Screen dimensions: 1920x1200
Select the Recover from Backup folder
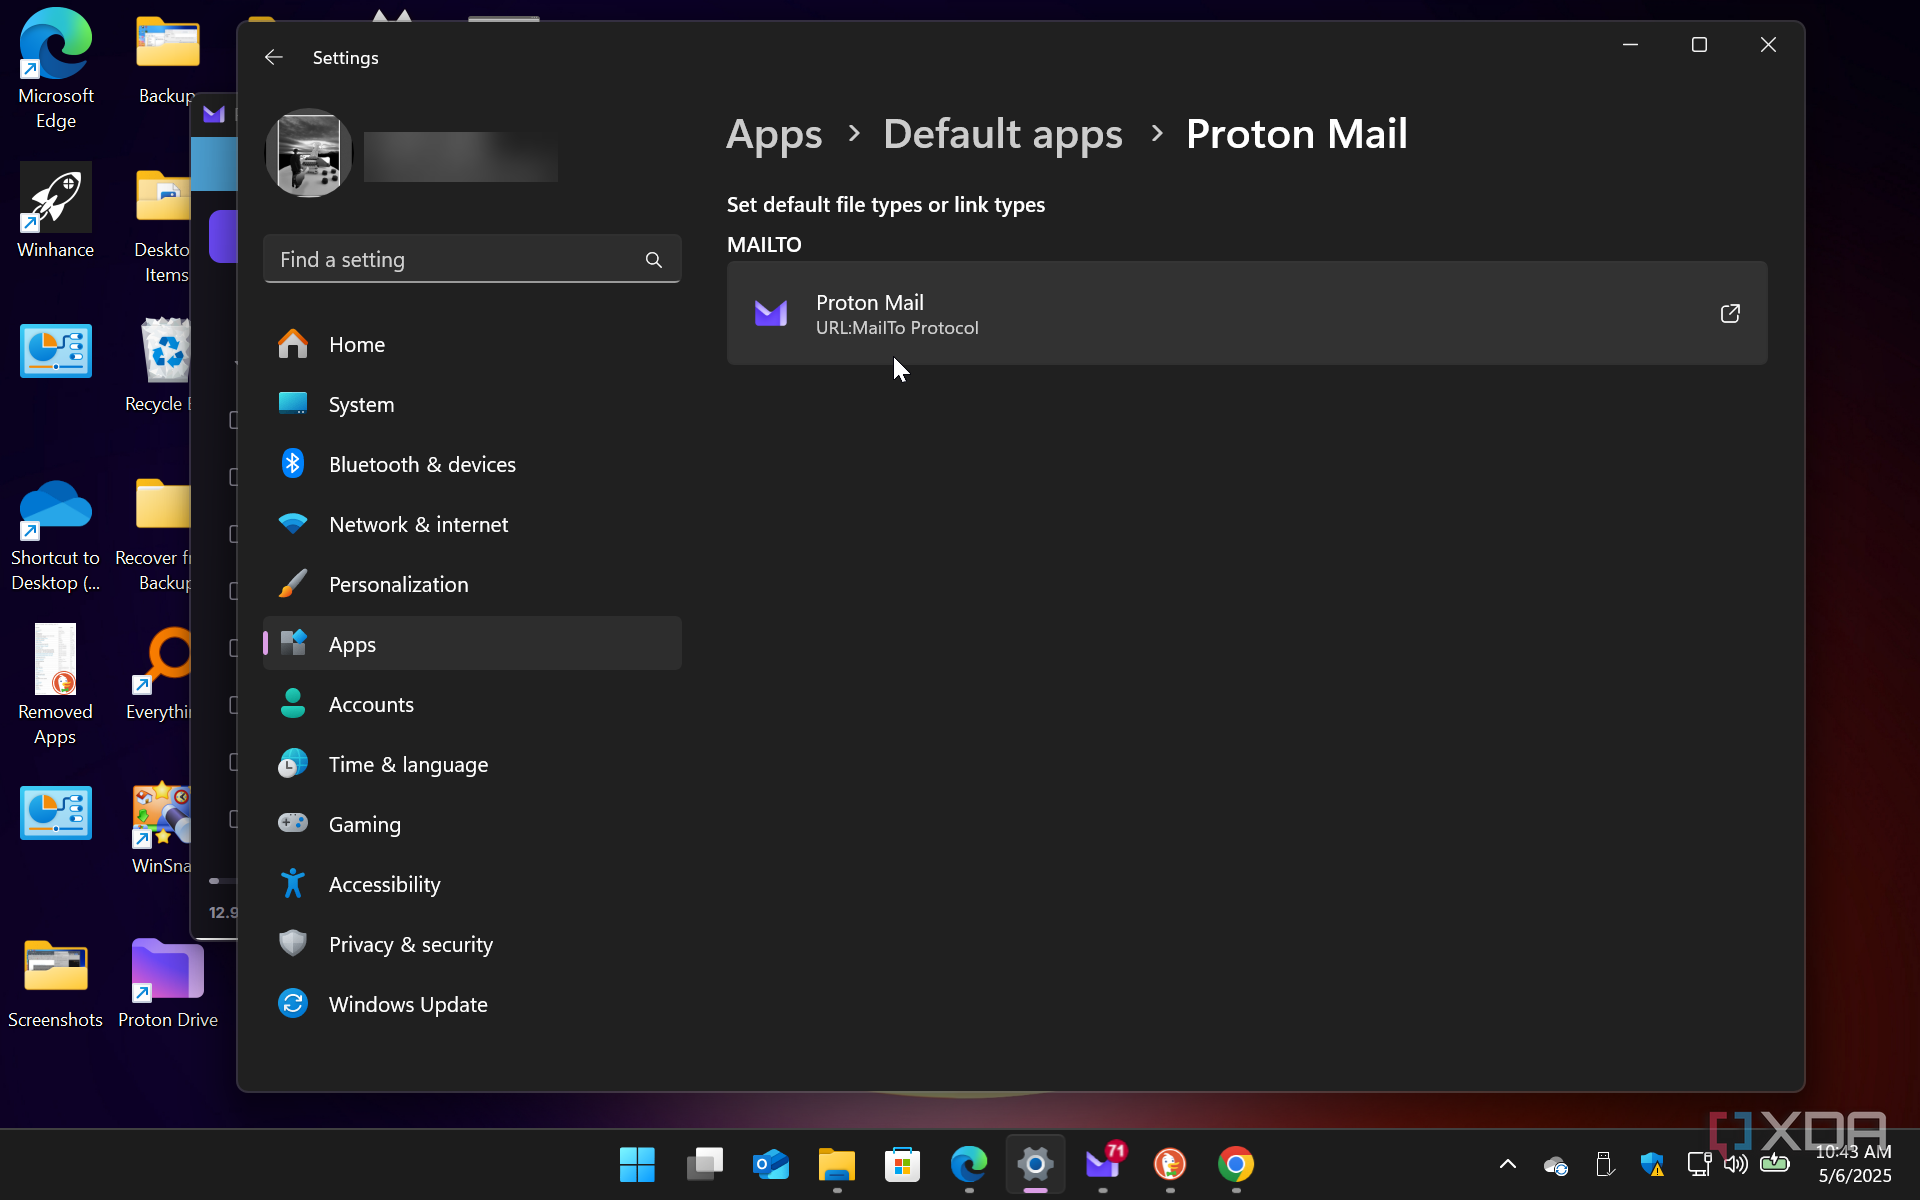point(154,536)
